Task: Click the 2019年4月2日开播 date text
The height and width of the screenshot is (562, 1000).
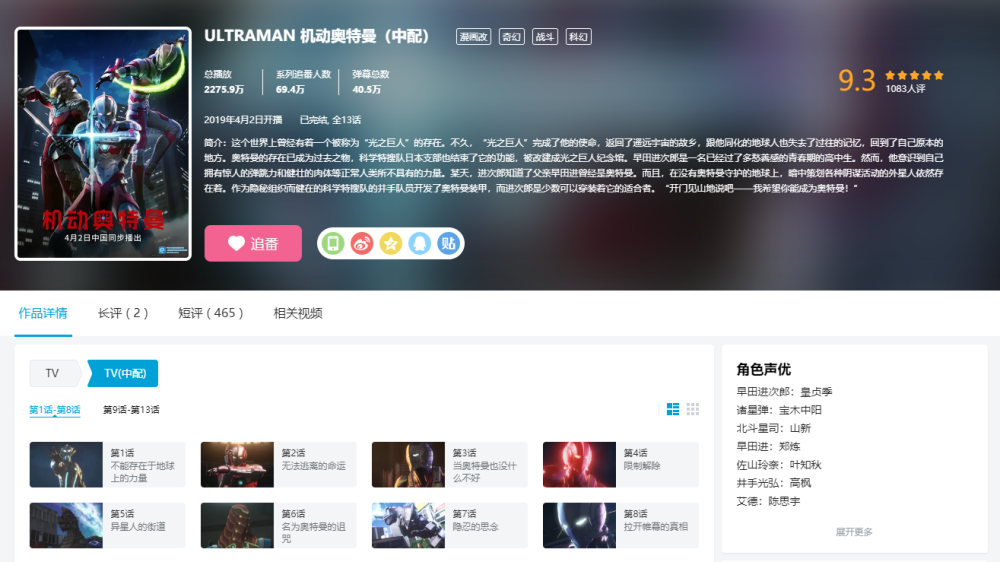Action: pyautogui.click(x=243, y=120)
